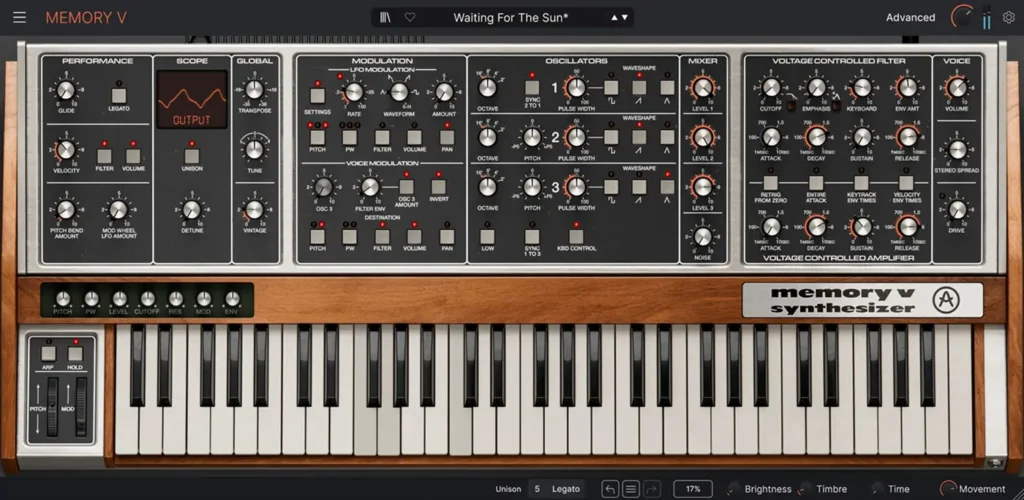This screenshot has height=500, width=1024.
Task: Toggle LFO Filter destination button
Action: 382,137
